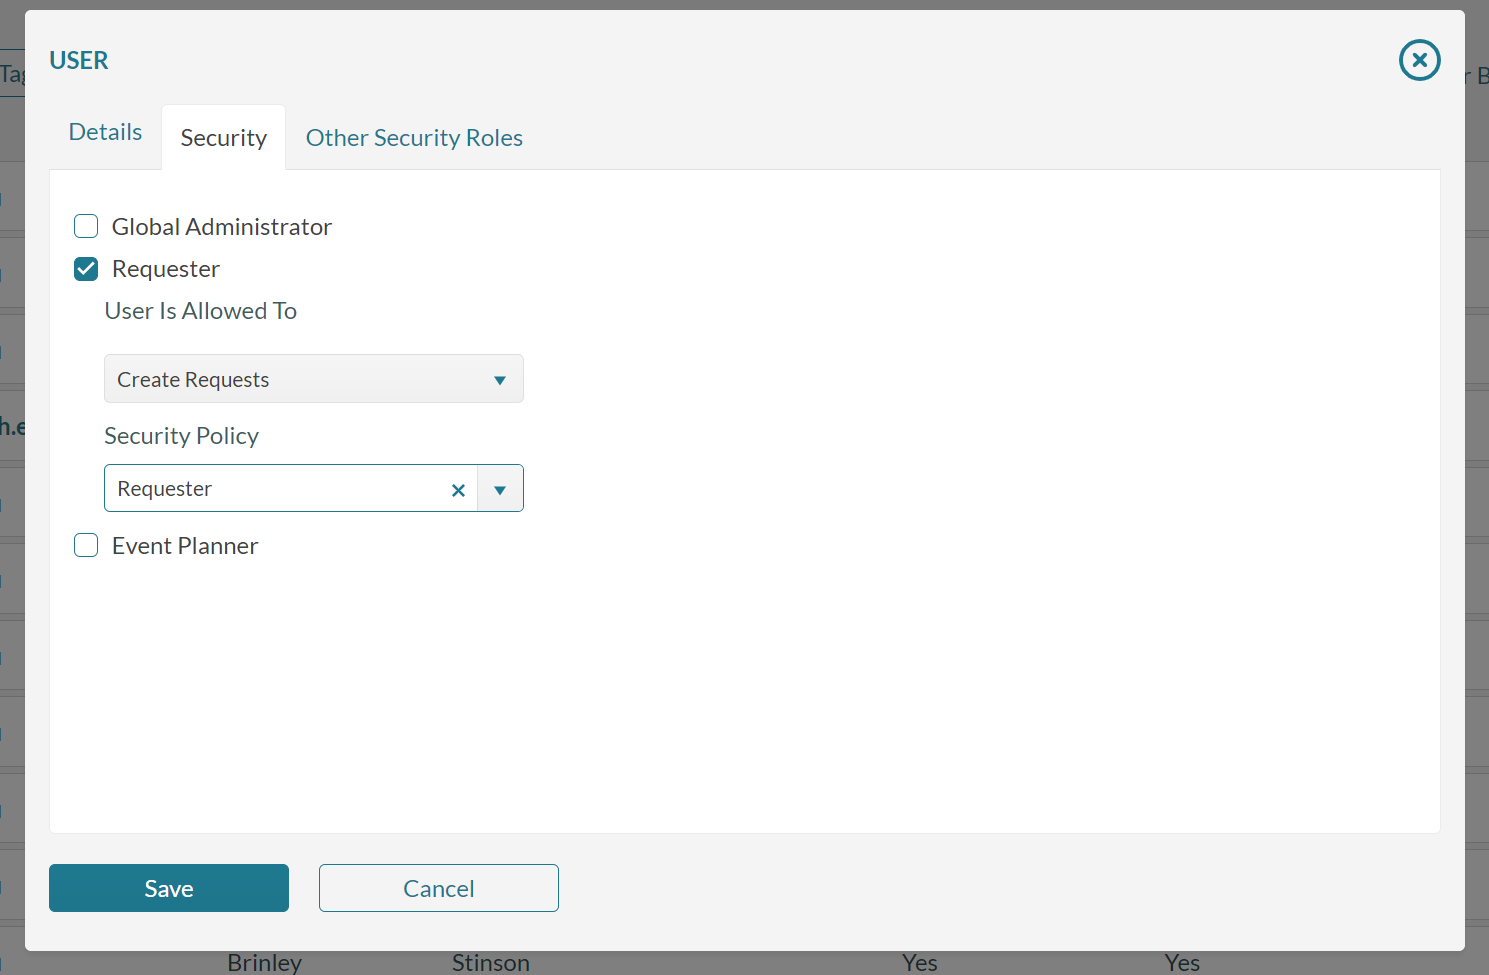Save the user settings
The width and height of the screenshot is (1489, 975).
[169, 888]
